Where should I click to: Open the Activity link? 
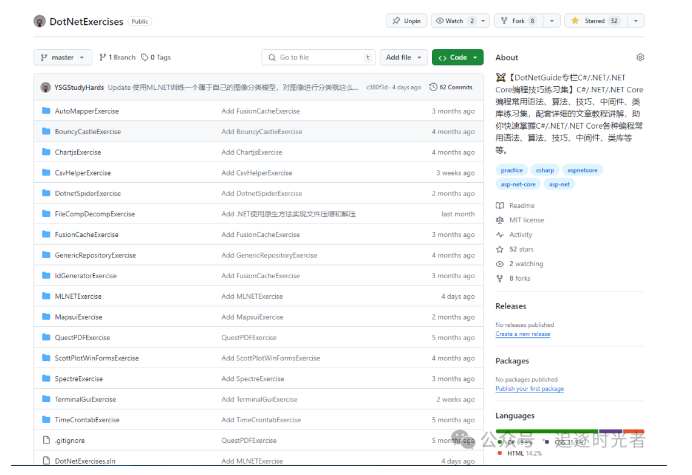[514, 234]
